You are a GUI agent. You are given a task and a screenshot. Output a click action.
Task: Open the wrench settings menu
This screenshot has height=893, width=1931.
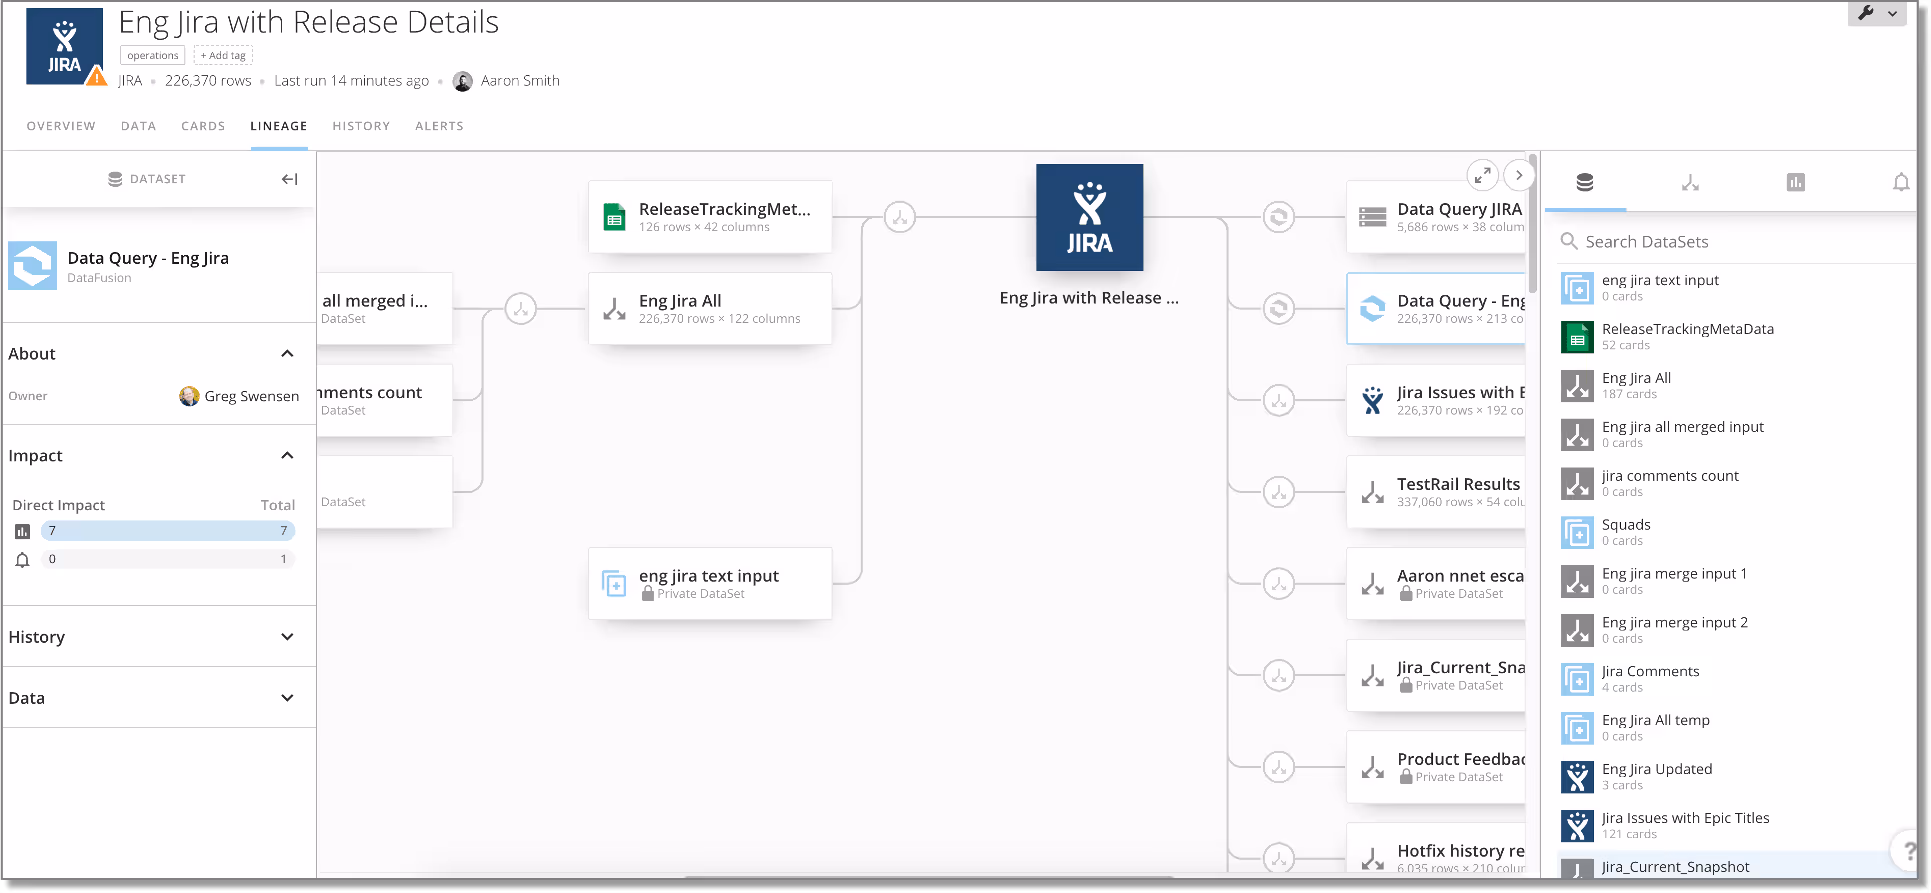pos(1877,14)
